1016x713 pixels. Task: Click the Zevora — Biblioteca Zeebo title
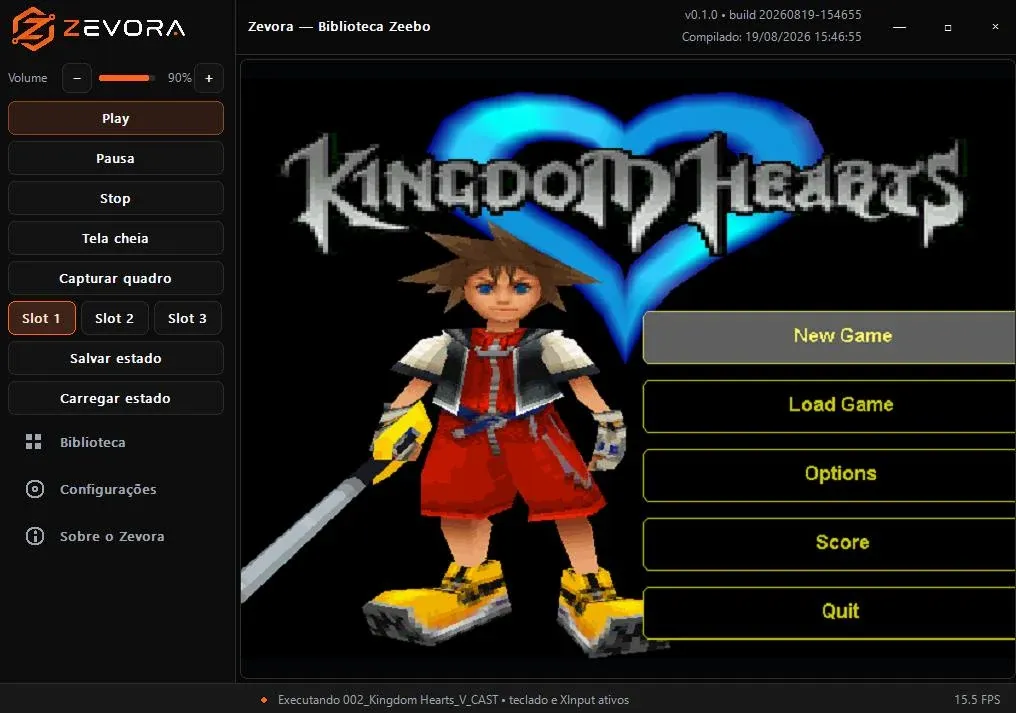pos(339,27)
